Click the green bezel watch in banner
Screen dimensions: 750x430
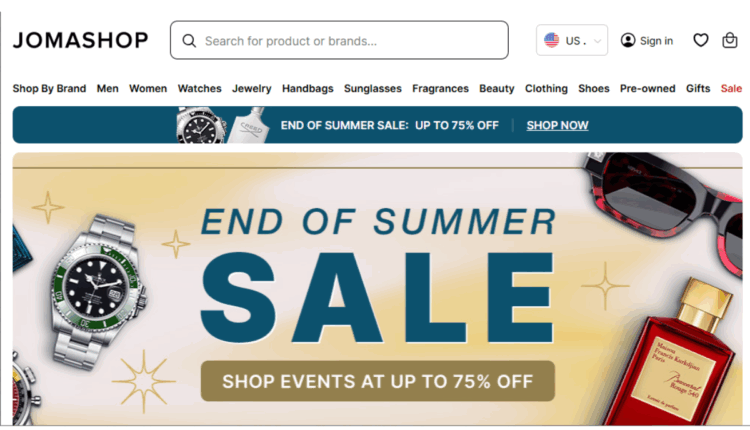coord(98,289)
